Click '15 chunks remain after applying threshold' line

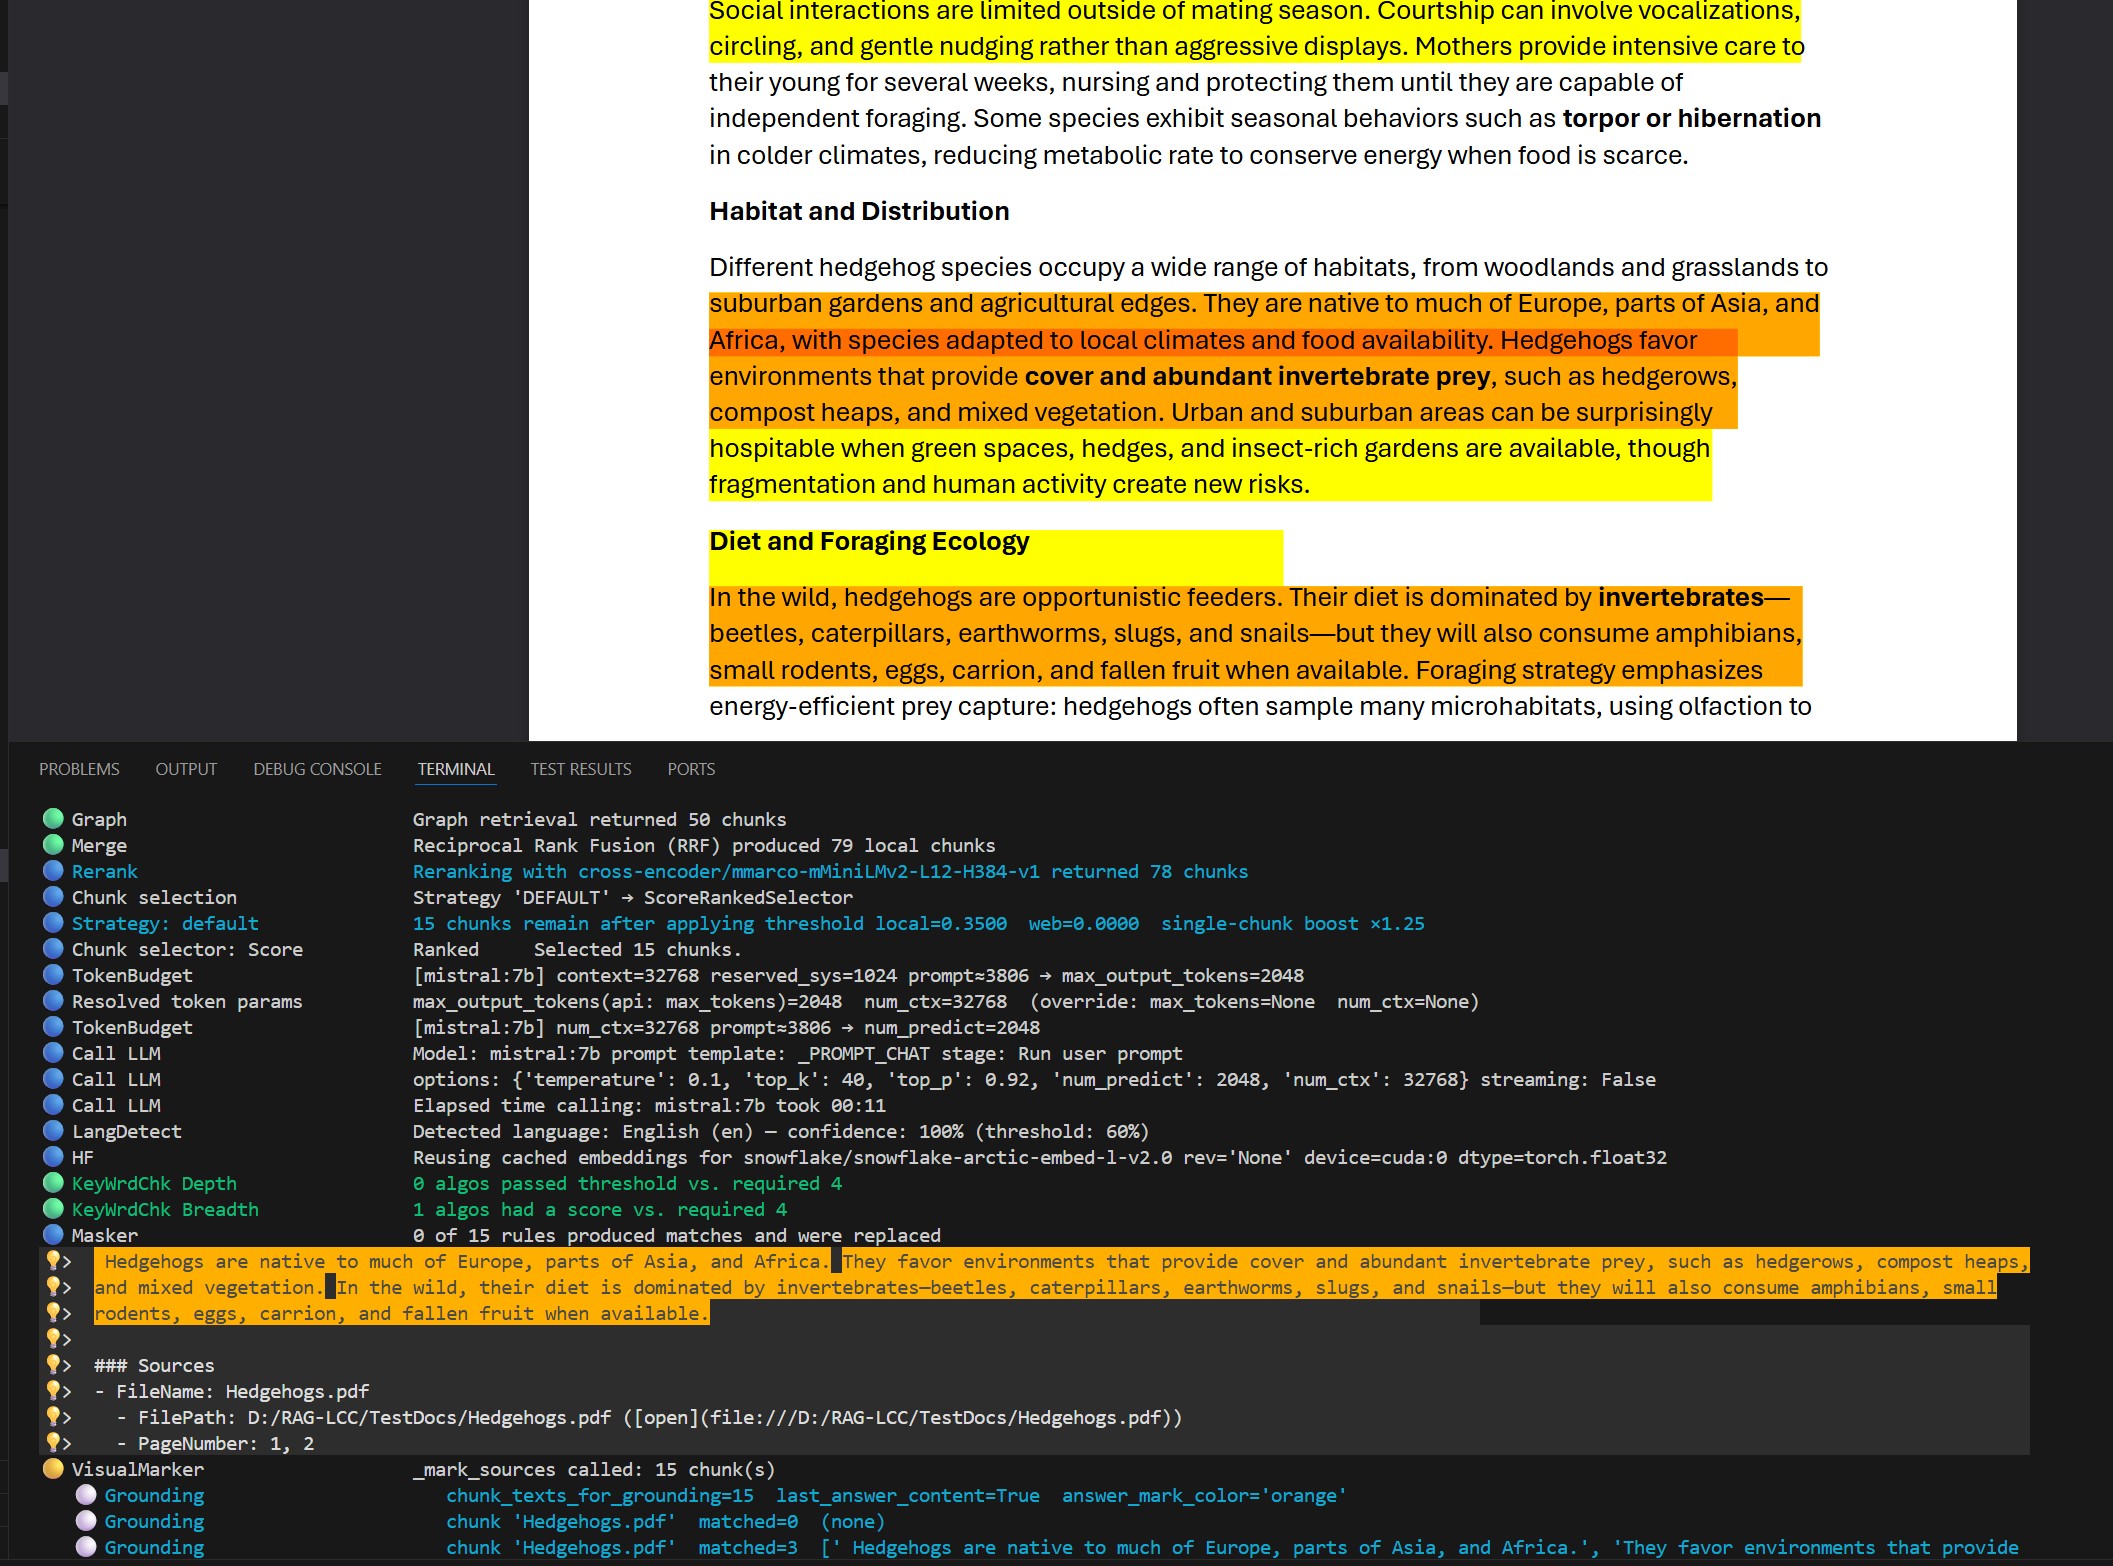coord(918,923)
